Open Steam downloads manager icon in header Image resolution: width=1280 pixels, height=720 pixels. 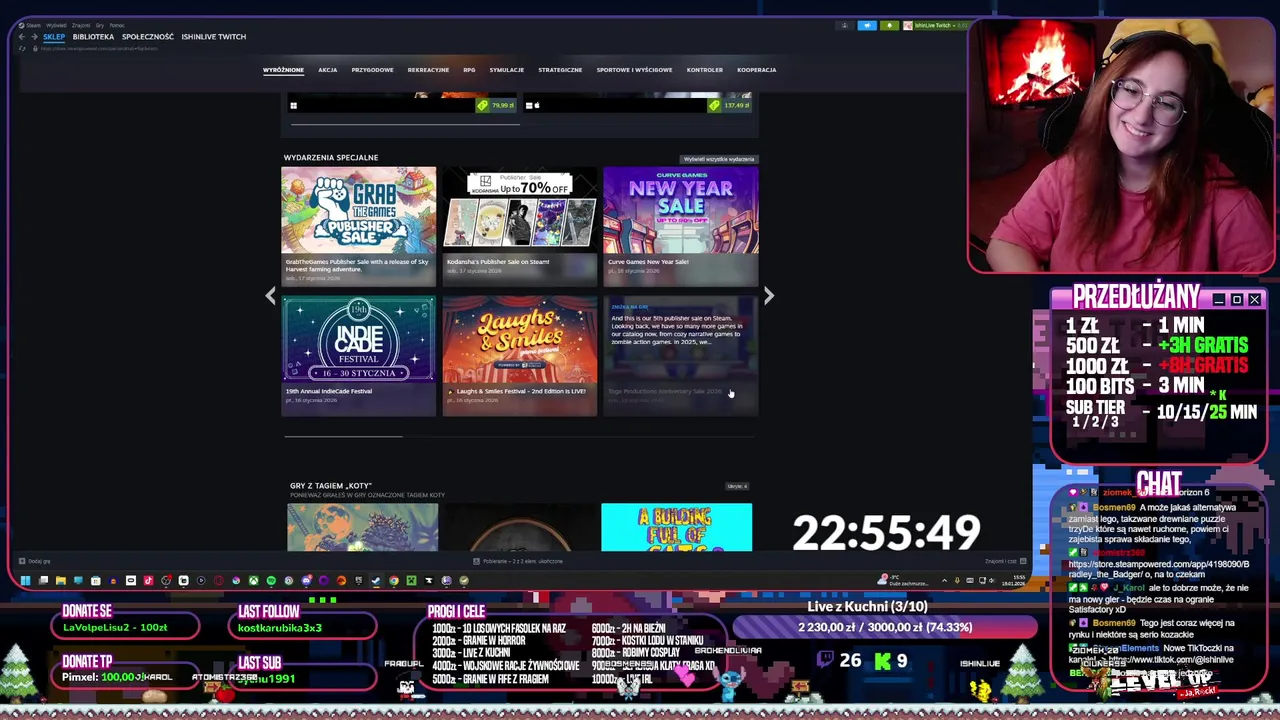pos(845,25)
